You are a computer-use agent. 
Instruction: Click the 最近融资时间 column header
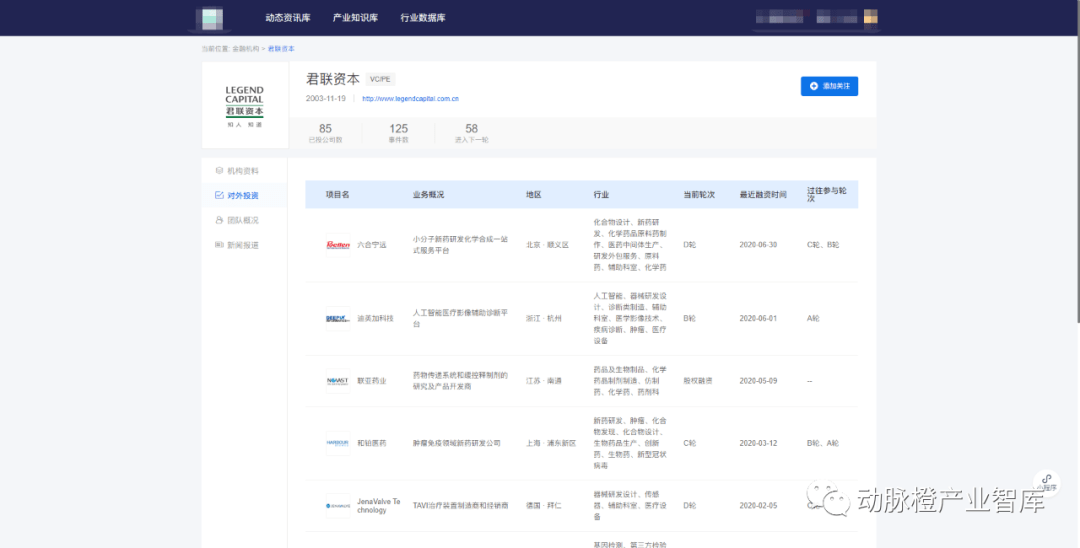pyautogui.click(x=763, y=195)
